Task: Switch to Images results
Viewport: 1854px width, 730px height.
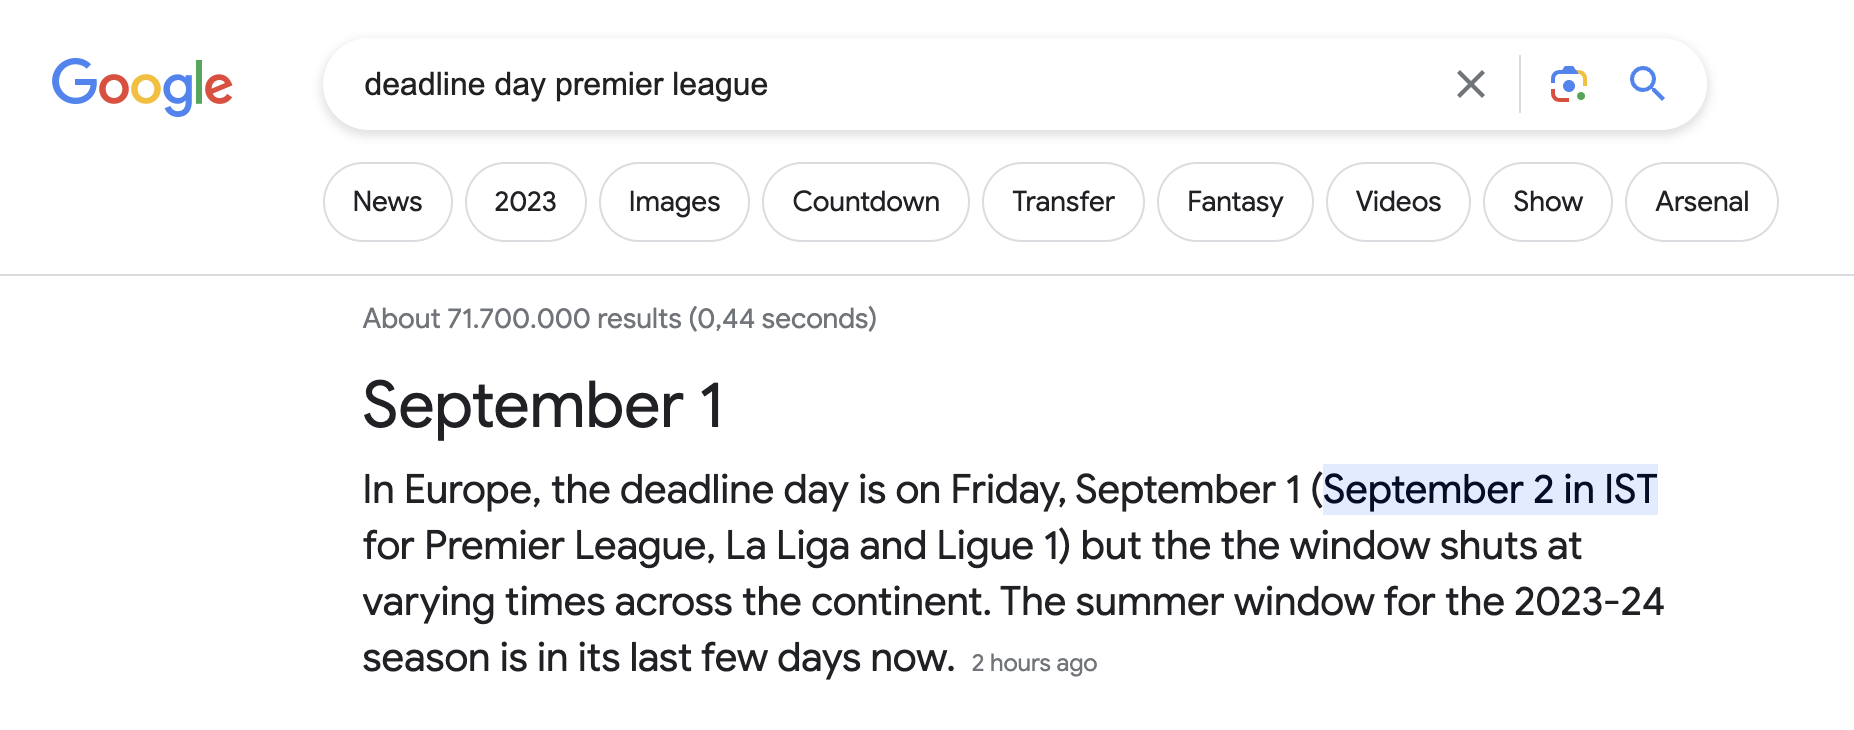Action: tap(674, 202)
